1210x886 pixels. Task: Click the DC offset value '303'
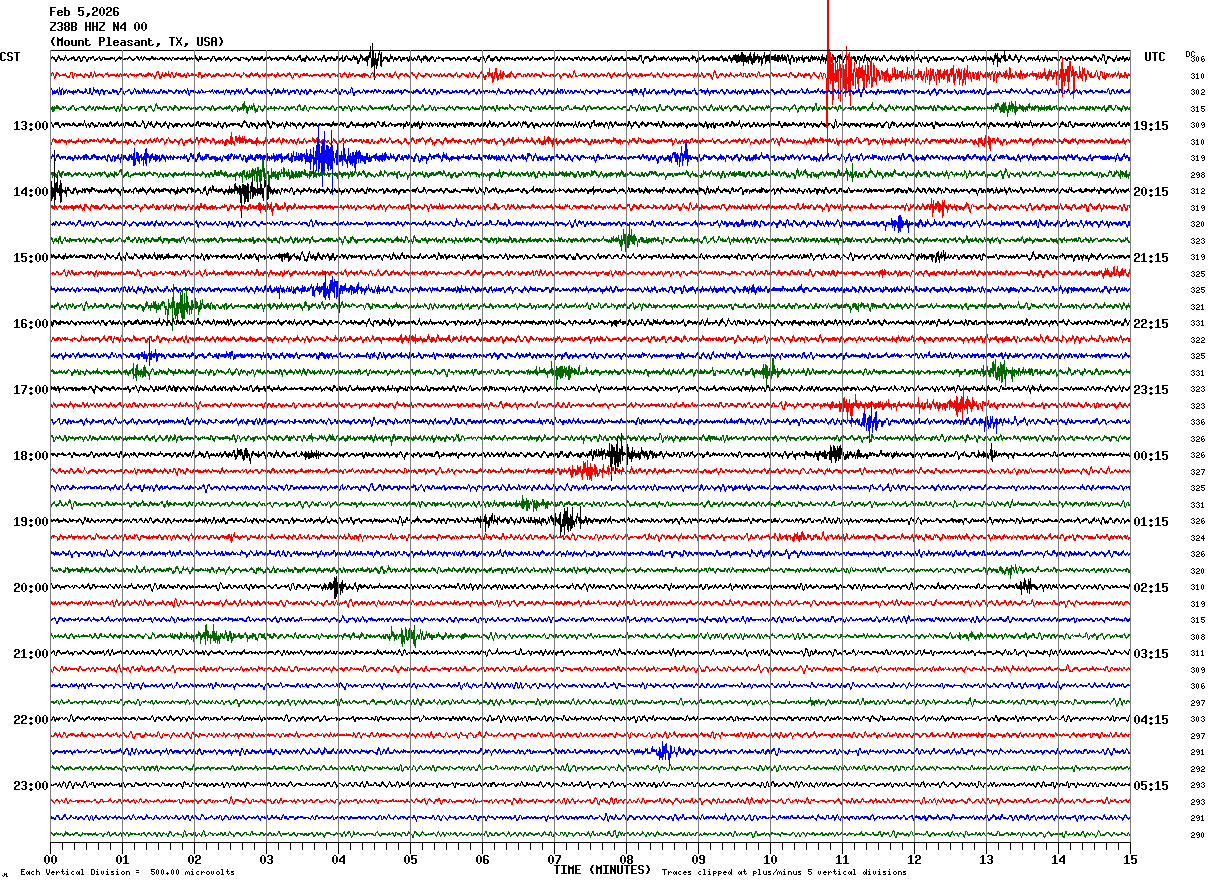1197,719
